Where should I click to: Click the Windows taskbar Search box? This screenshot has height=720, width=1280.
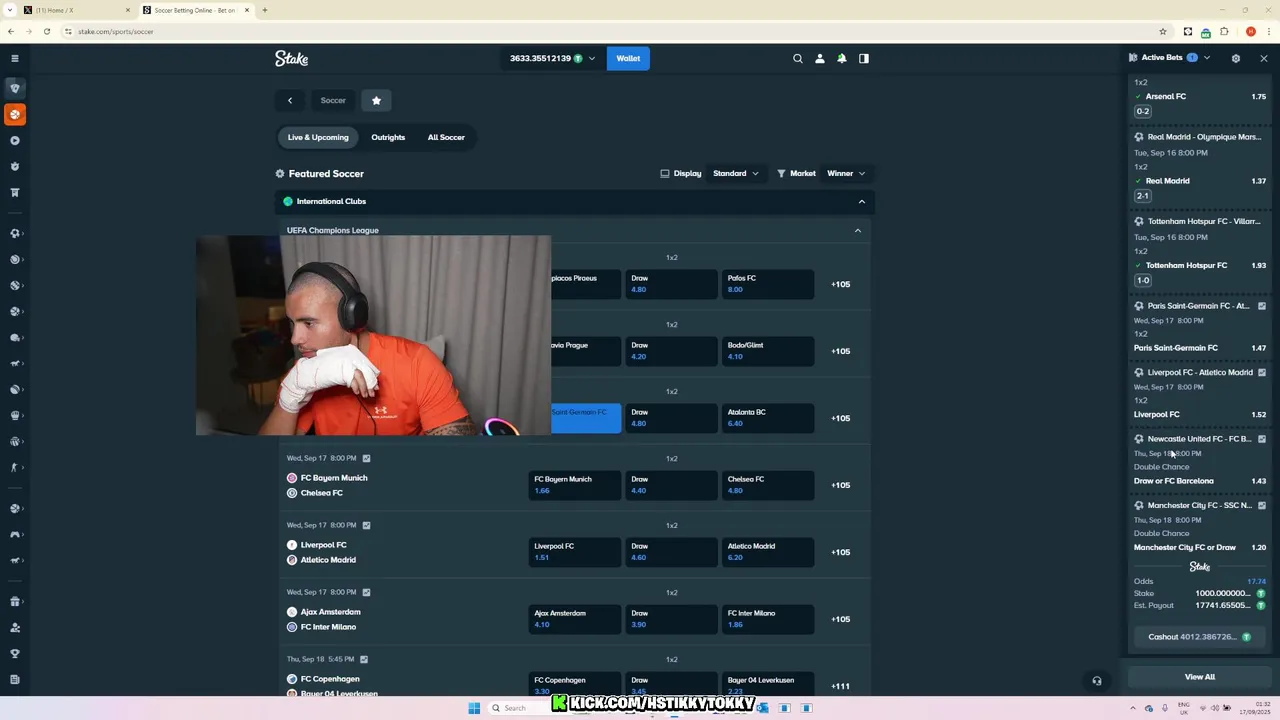pos(515,708)
